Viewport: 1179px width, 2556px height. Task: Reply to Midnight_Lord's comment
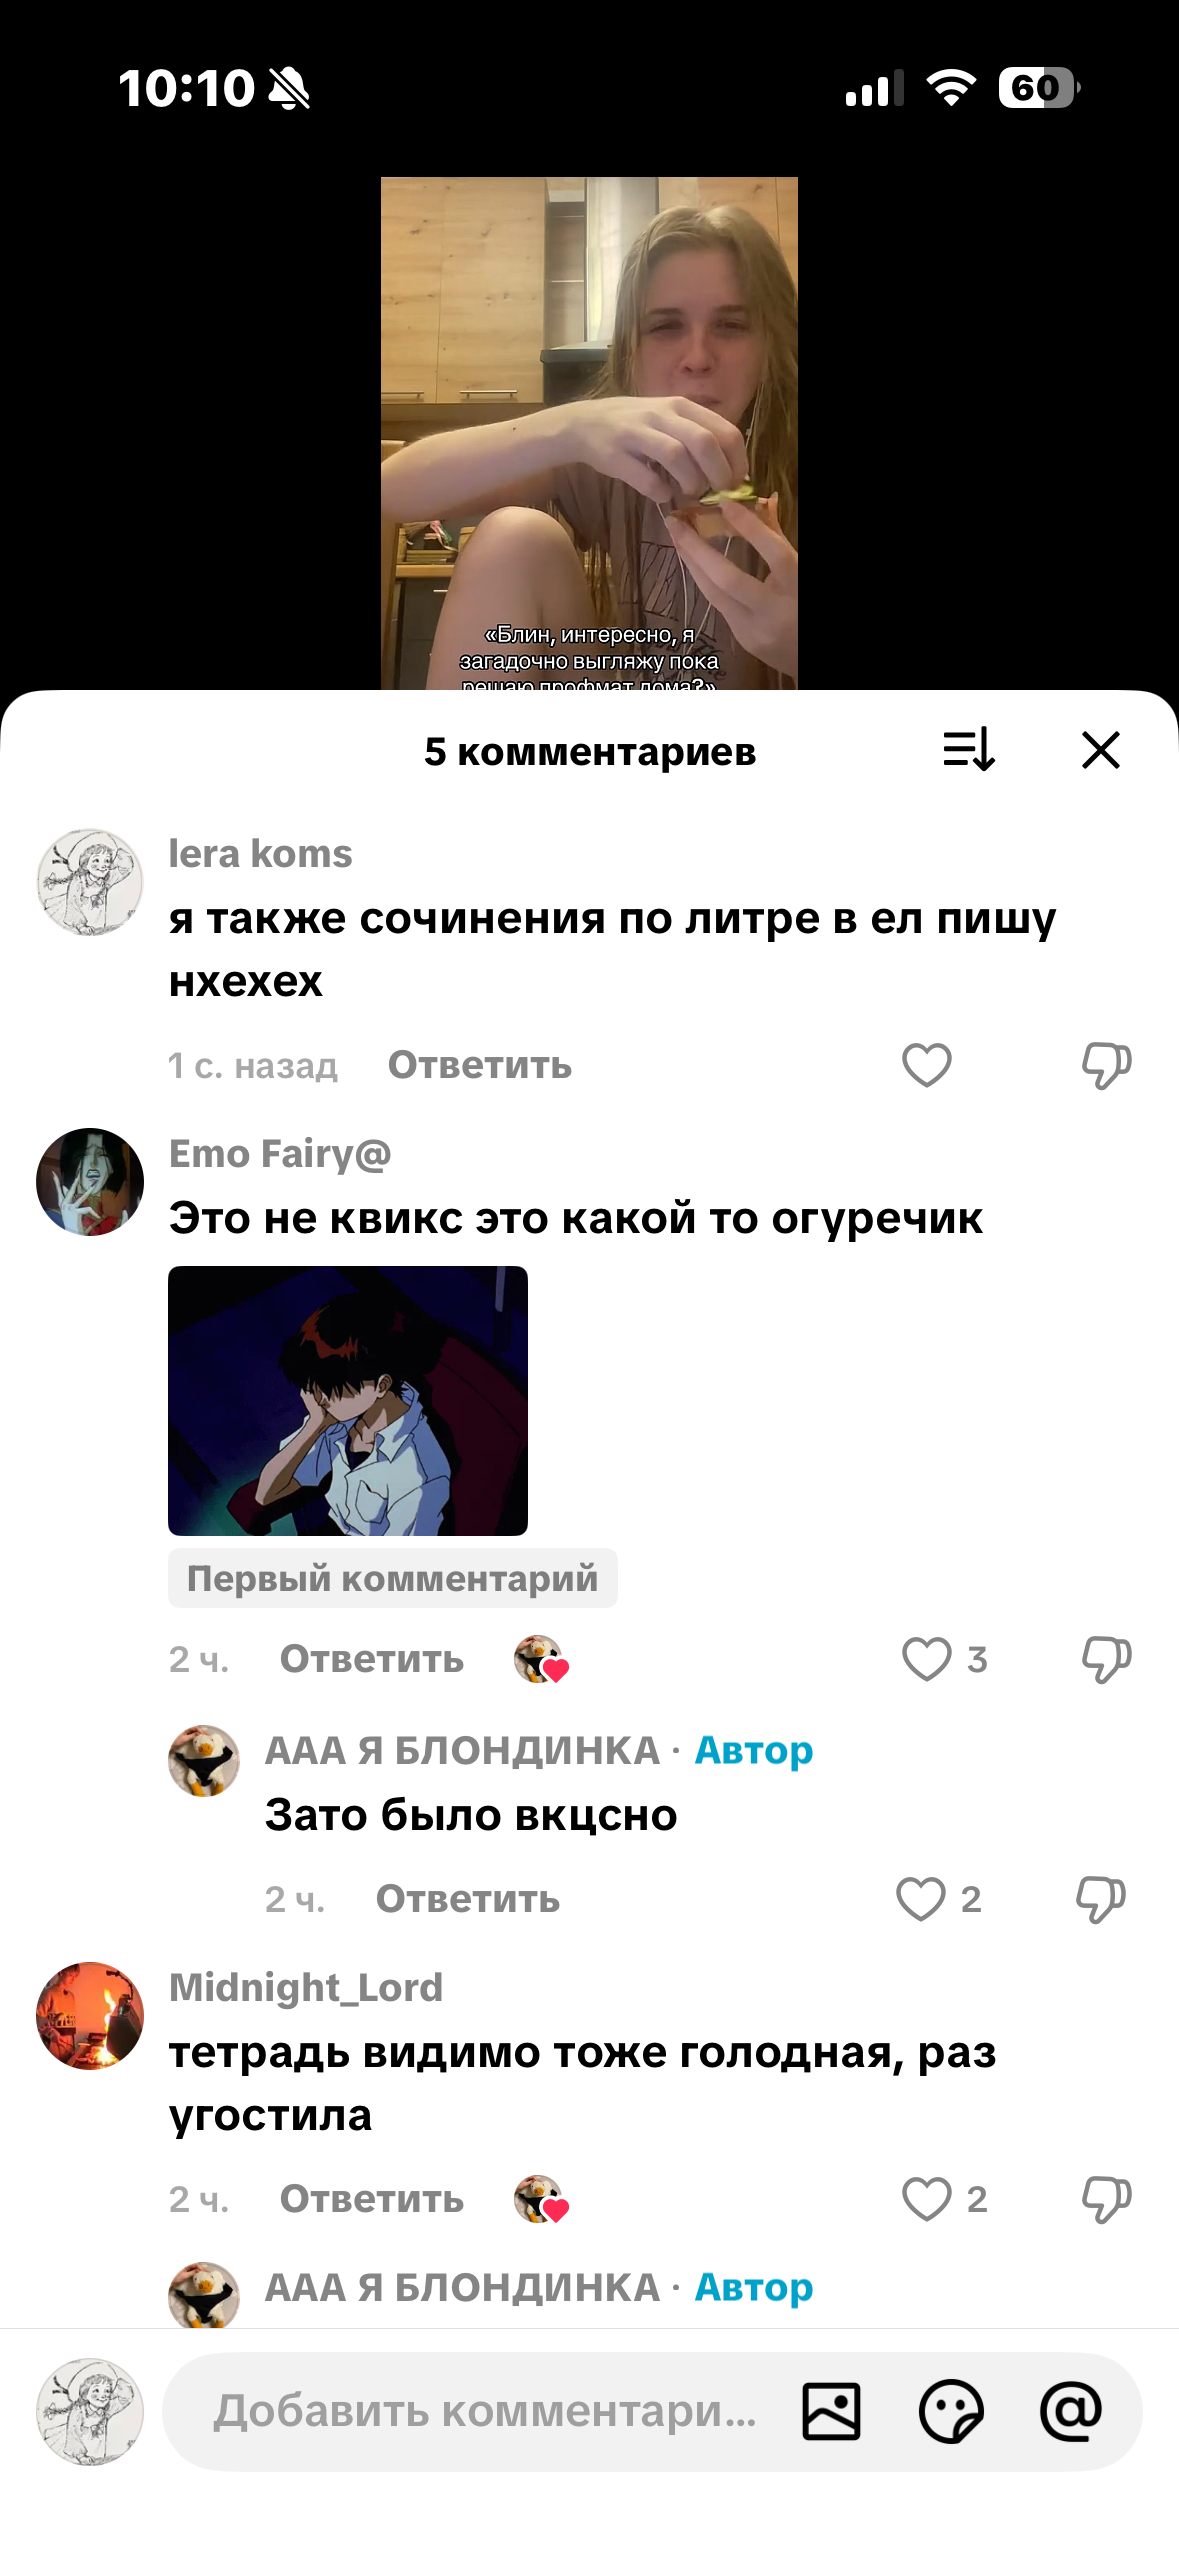click(372, 2199)
